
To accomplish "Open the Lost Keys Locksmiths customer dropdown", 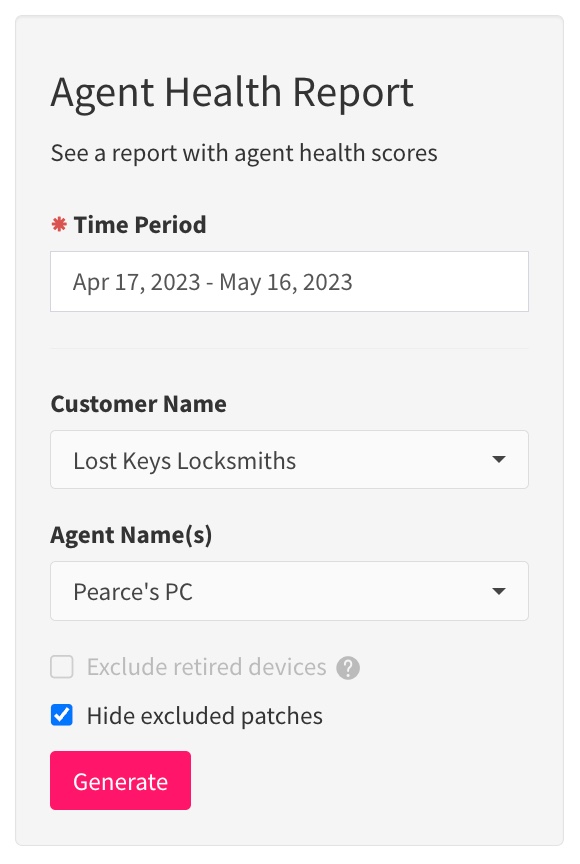I will pyautogui.click(x=289, y=460).
